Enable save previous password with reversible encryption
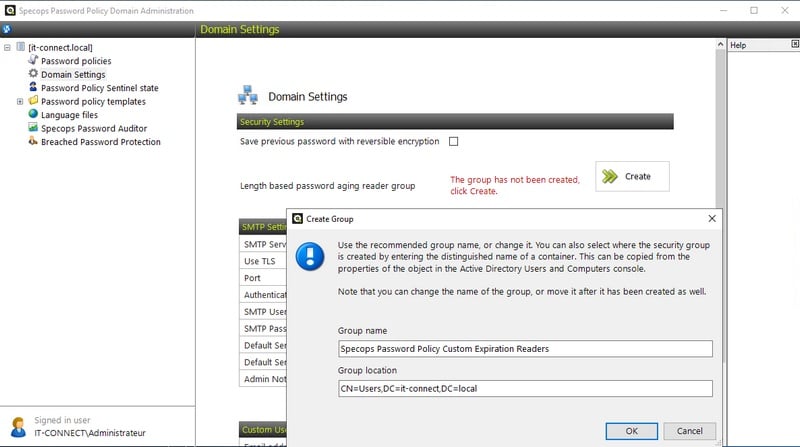Screen dimensions: 800x447 (x=454, y=141)
